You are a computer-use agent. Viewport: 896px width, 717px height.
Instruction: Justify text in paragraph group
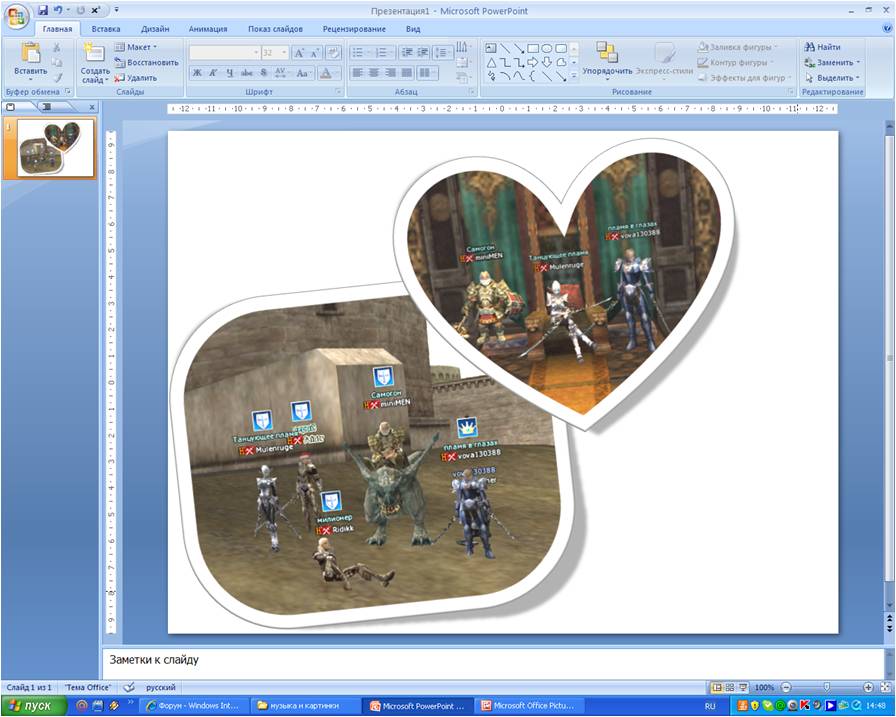(407, 73)
